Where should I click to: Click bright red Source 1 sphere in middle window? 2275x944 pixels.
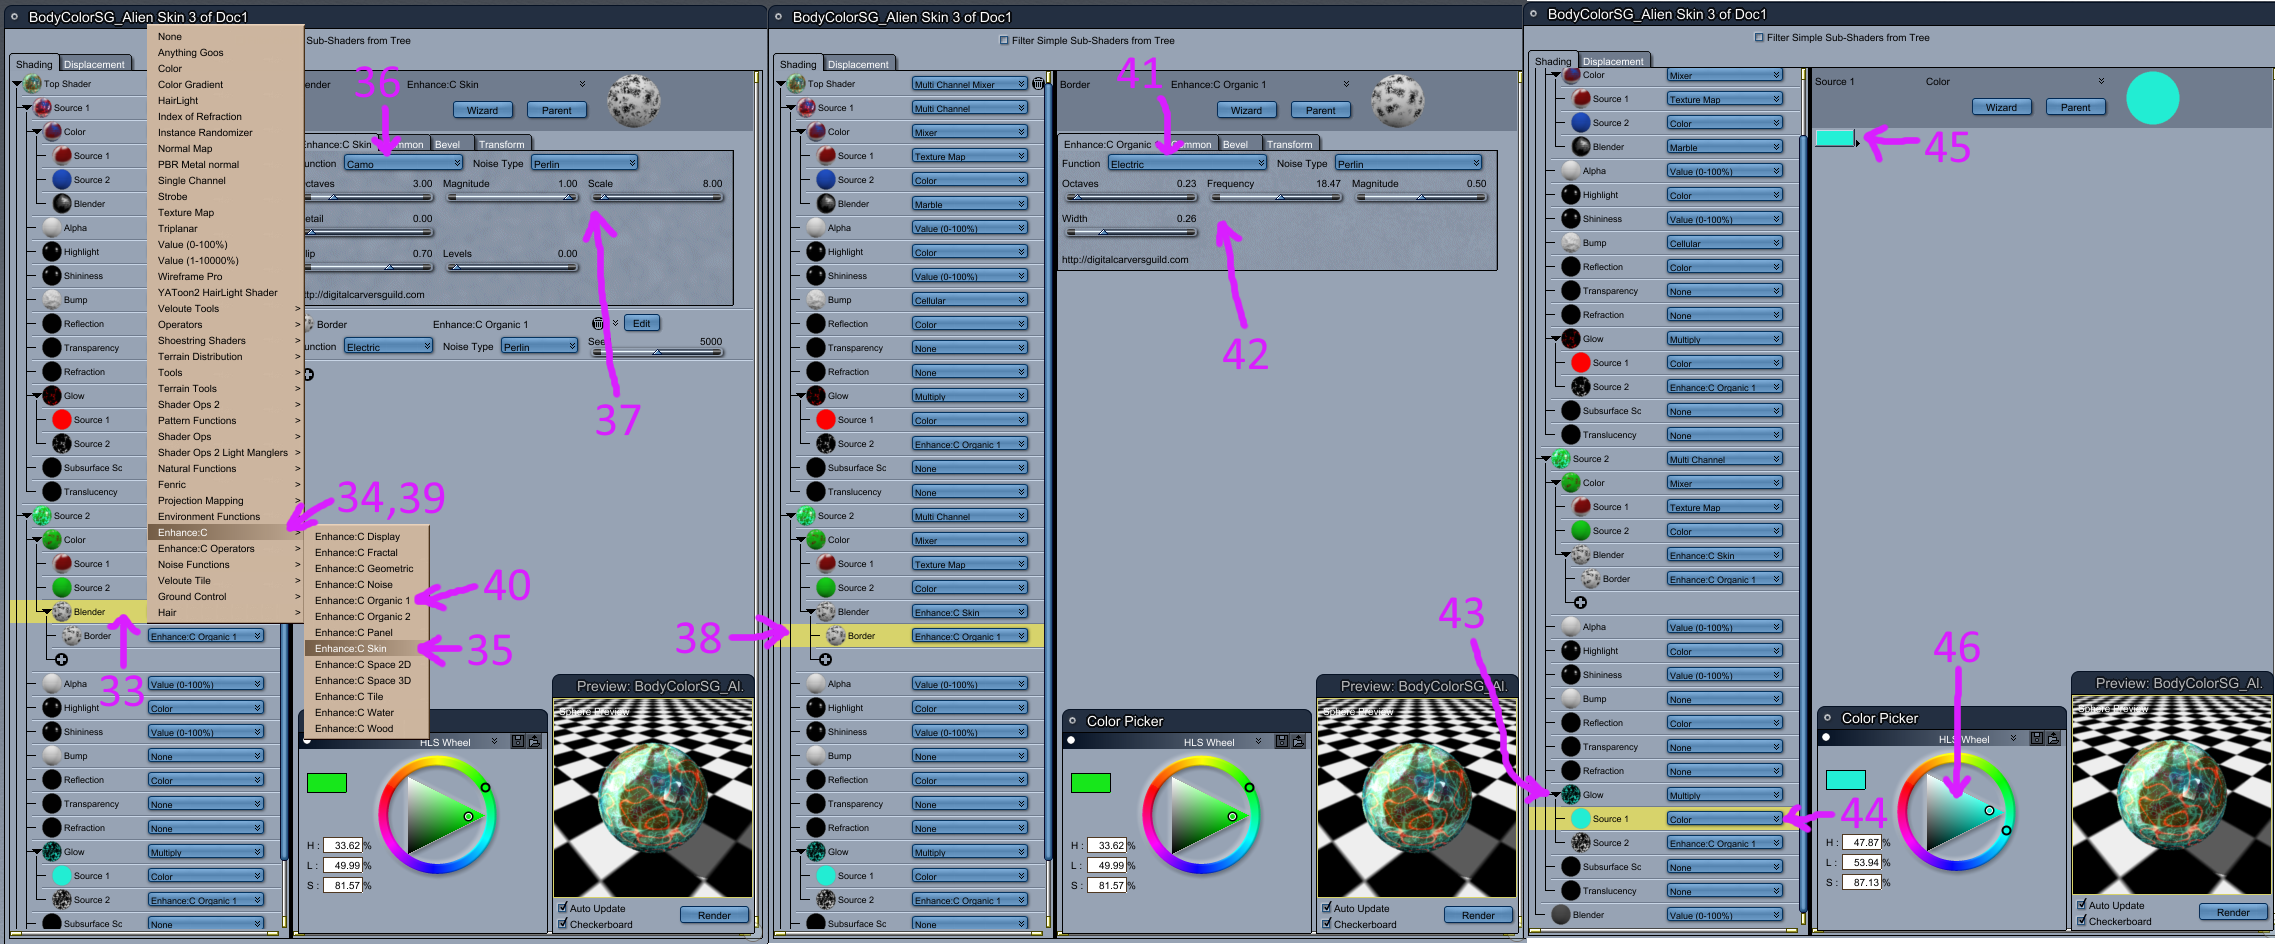826,419
